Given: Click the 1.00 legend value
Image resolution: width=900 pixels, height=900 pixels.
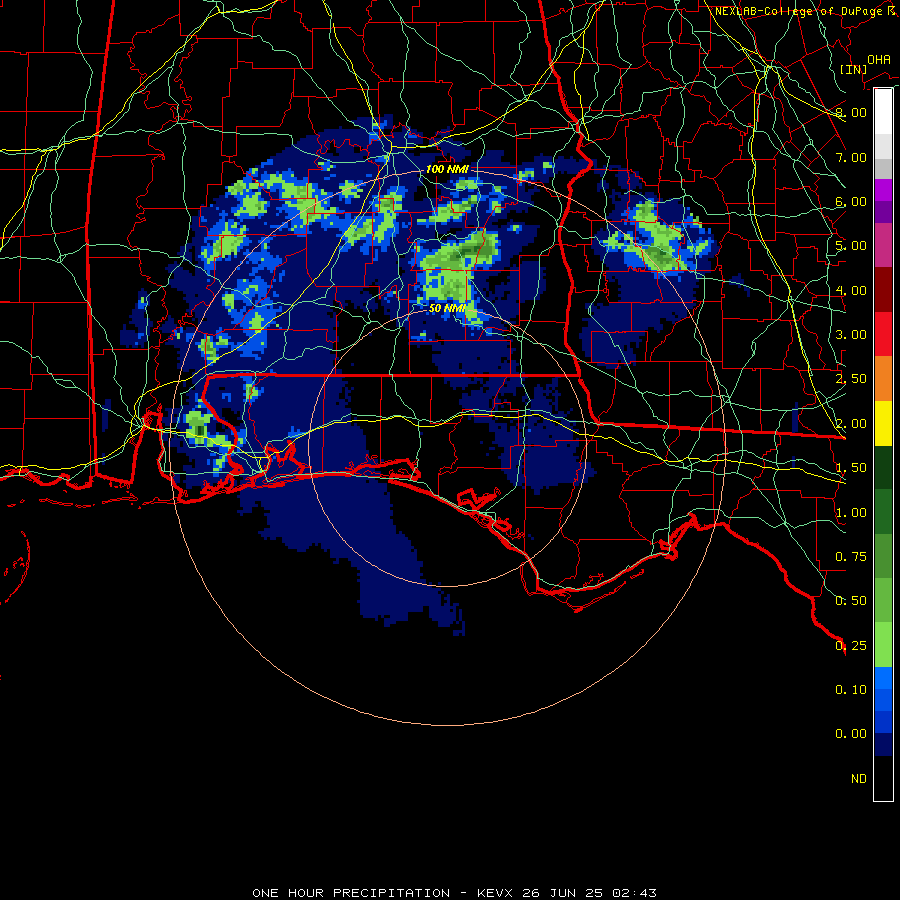Looking at the screenshot, I should (x=851, y=513).
